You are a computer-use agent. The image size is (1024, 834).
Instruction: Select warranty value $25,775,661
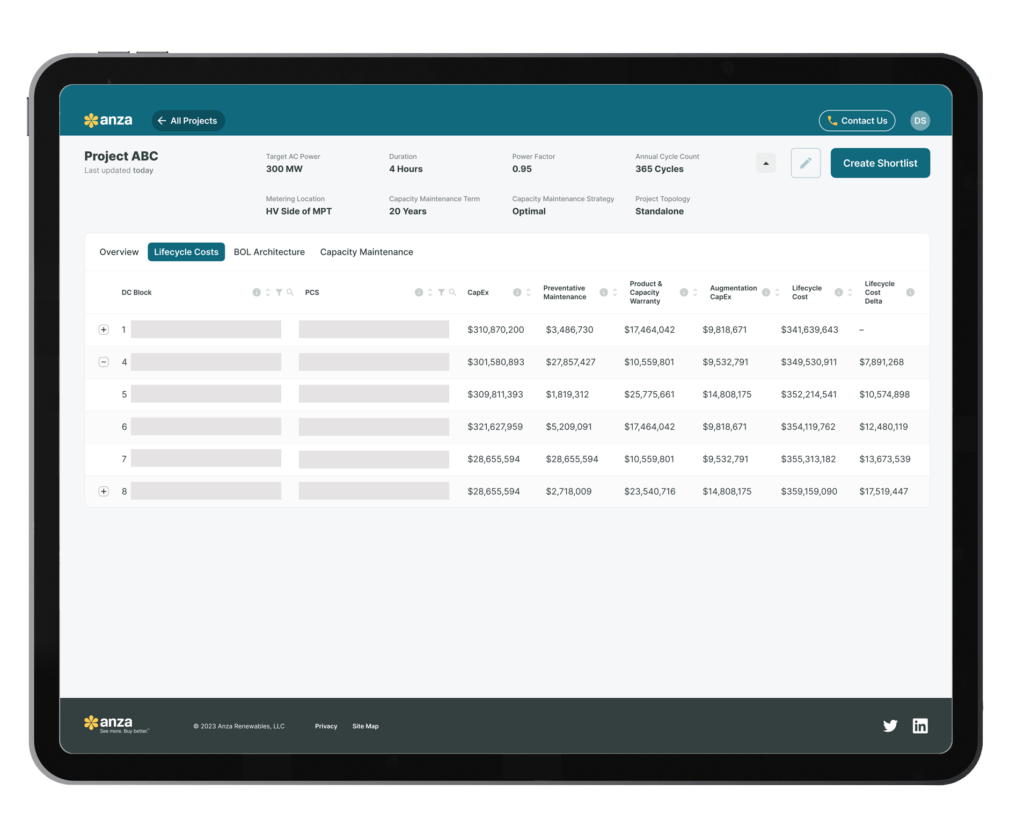point(649,394)
